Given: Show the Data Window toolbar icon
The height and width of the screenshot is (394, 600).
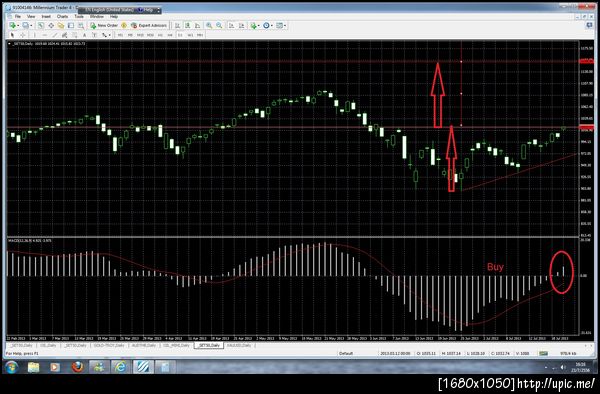Looking at the screenshot, I should pos(51,26).
